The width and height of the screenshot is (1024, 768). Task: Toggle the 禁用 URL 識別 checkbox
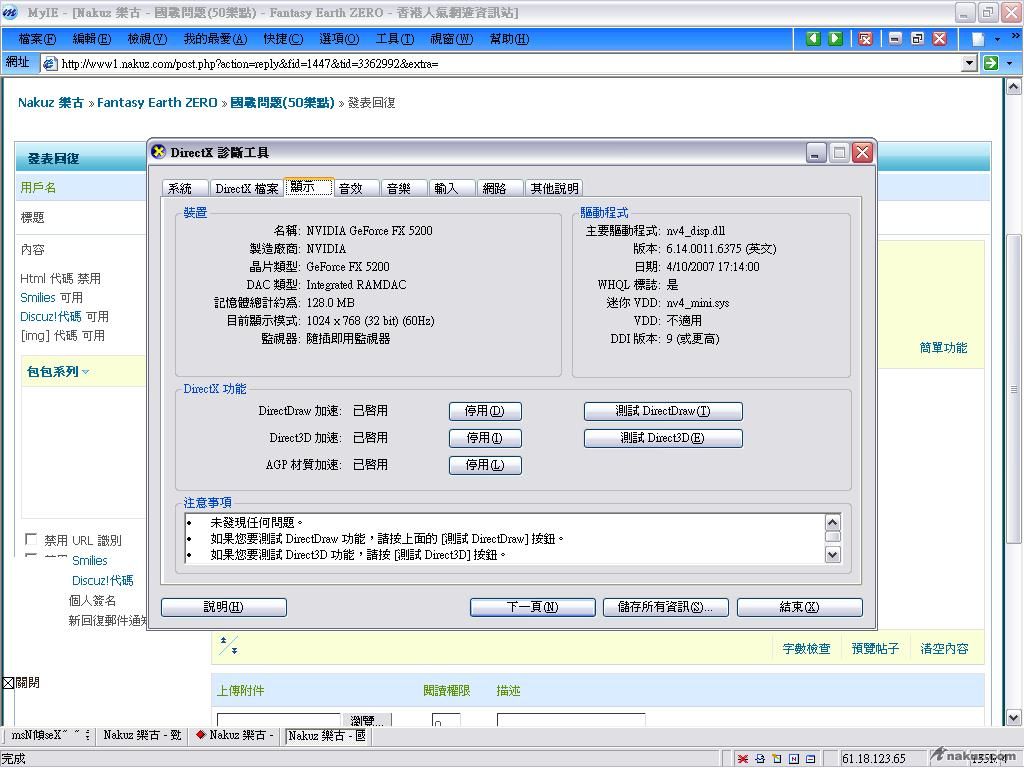click(31, 540)
